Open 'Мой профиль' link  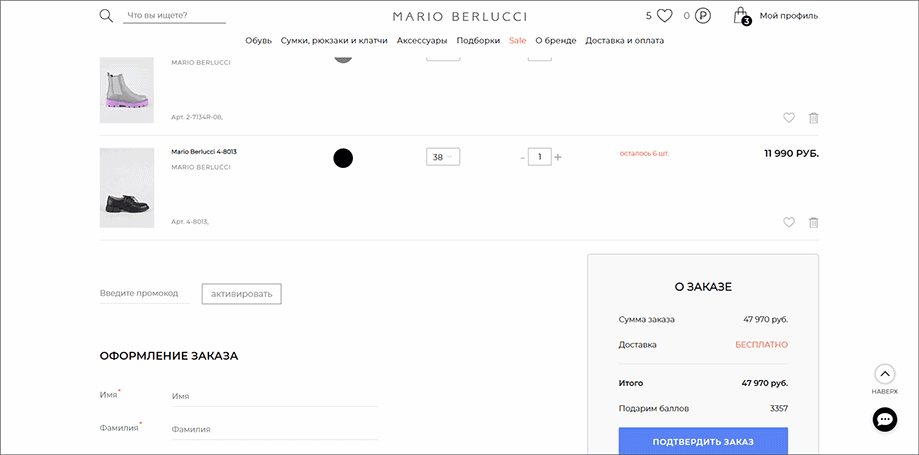tap(788, 16)
